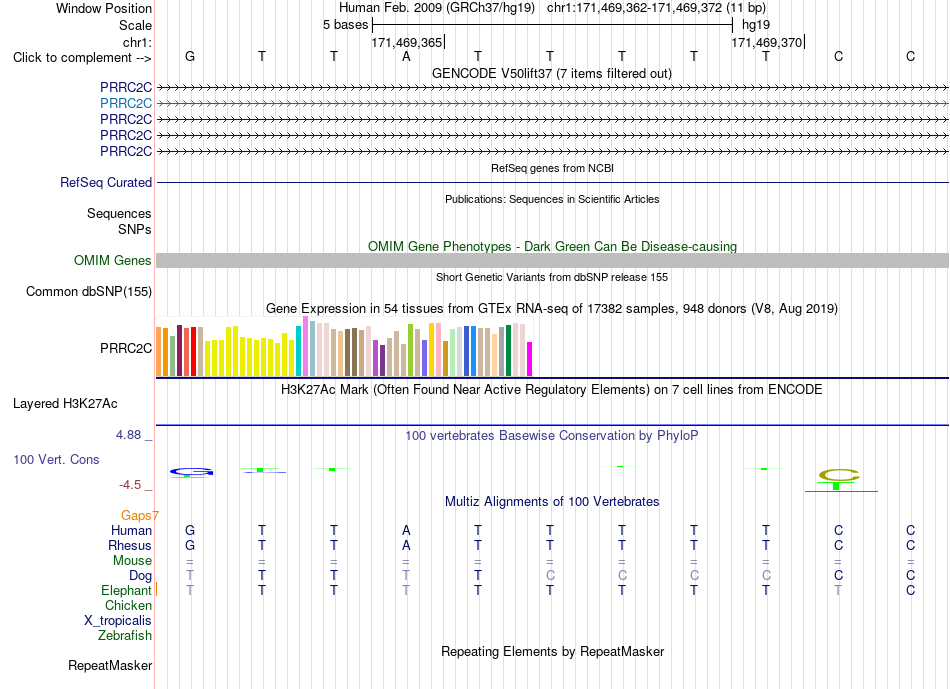Click the -4.5 conservation scale minimum

pos(130,484)
